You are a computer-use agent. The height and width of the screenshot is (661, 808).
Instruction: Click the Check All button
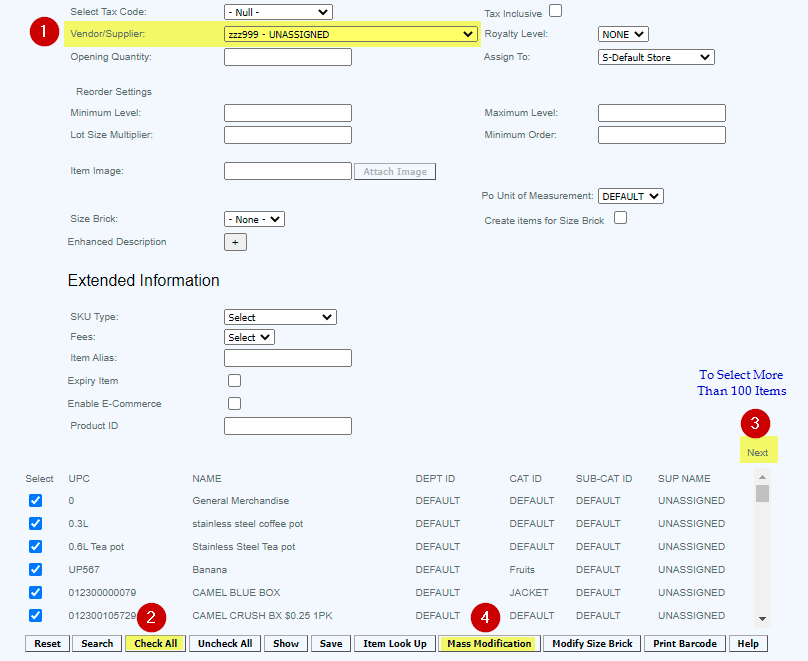[155, 643]
